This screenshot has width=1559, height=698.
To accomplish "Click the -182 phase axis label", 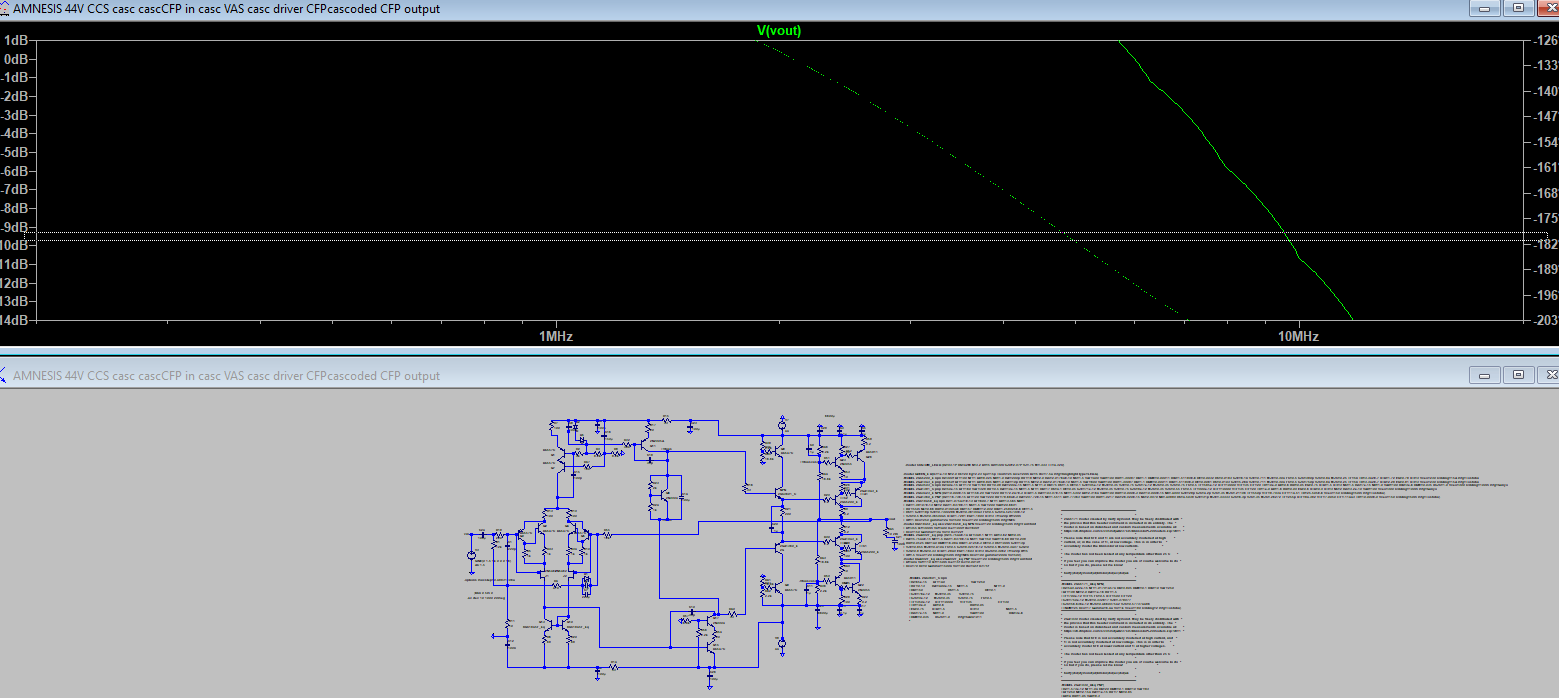I will coord(1545,245).
